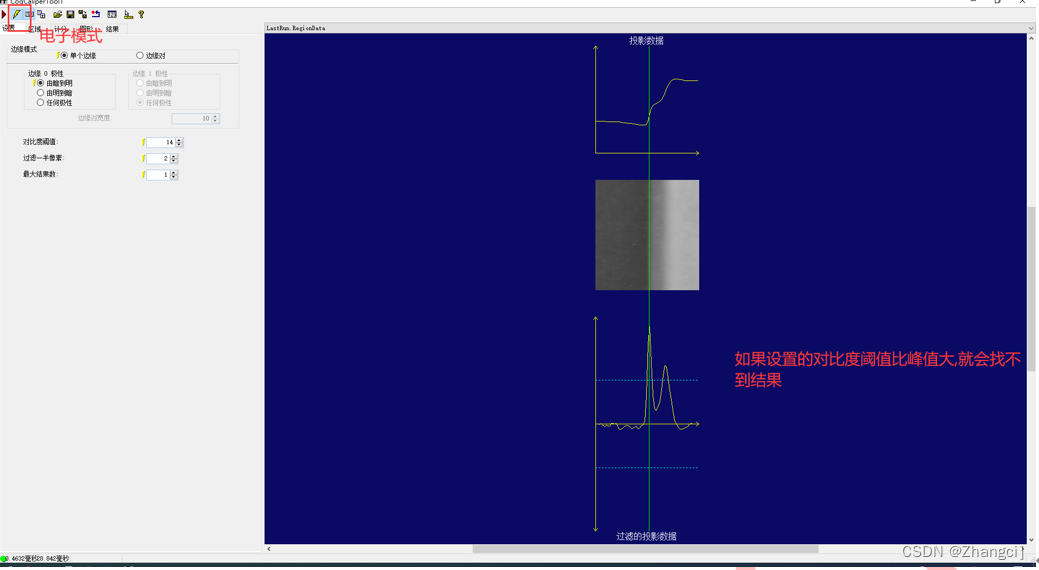Click the 对比度阈值 value field showing 14
This screenshot has width=1039, height=570.
click(x=161, y=142)
